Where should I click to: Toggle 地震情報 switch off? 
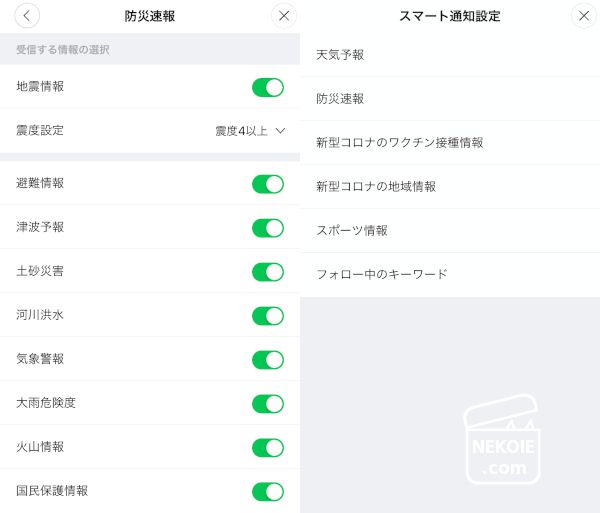coord(268,88)
